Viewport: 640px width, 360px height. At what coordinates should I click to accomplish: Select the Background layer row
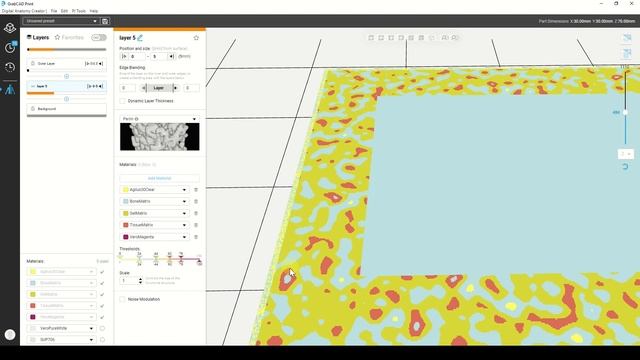coord(67,109)
